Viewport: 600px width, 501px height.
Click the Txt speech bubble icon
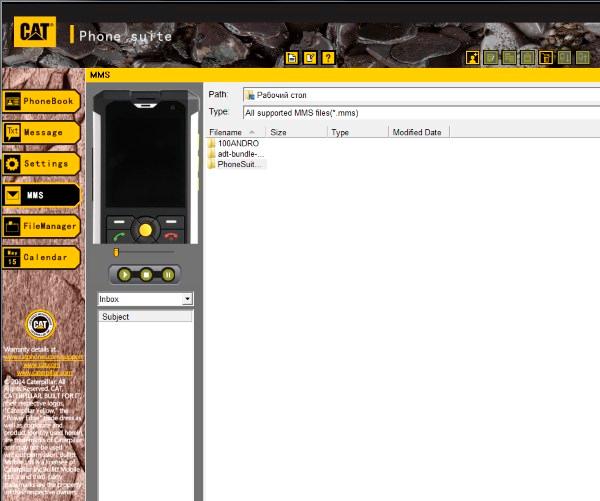12,132
